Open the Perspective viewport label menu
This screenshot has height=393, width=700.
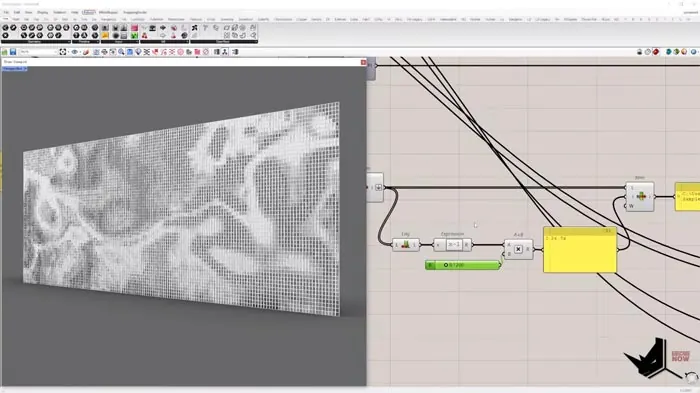(x=14, y=69)
